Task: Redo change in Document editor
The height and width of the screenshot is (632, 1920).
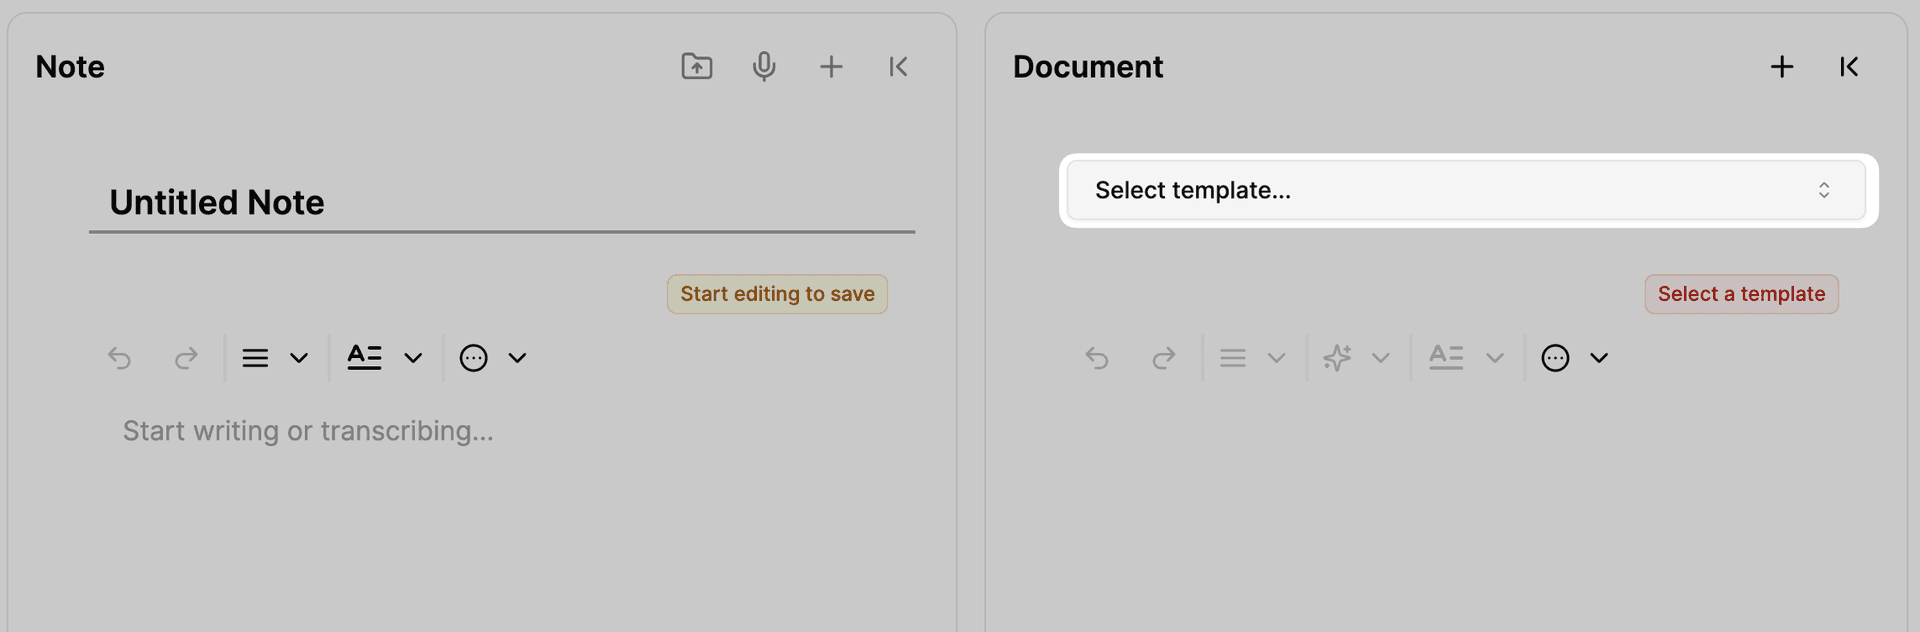Action: coord(1164,358)
